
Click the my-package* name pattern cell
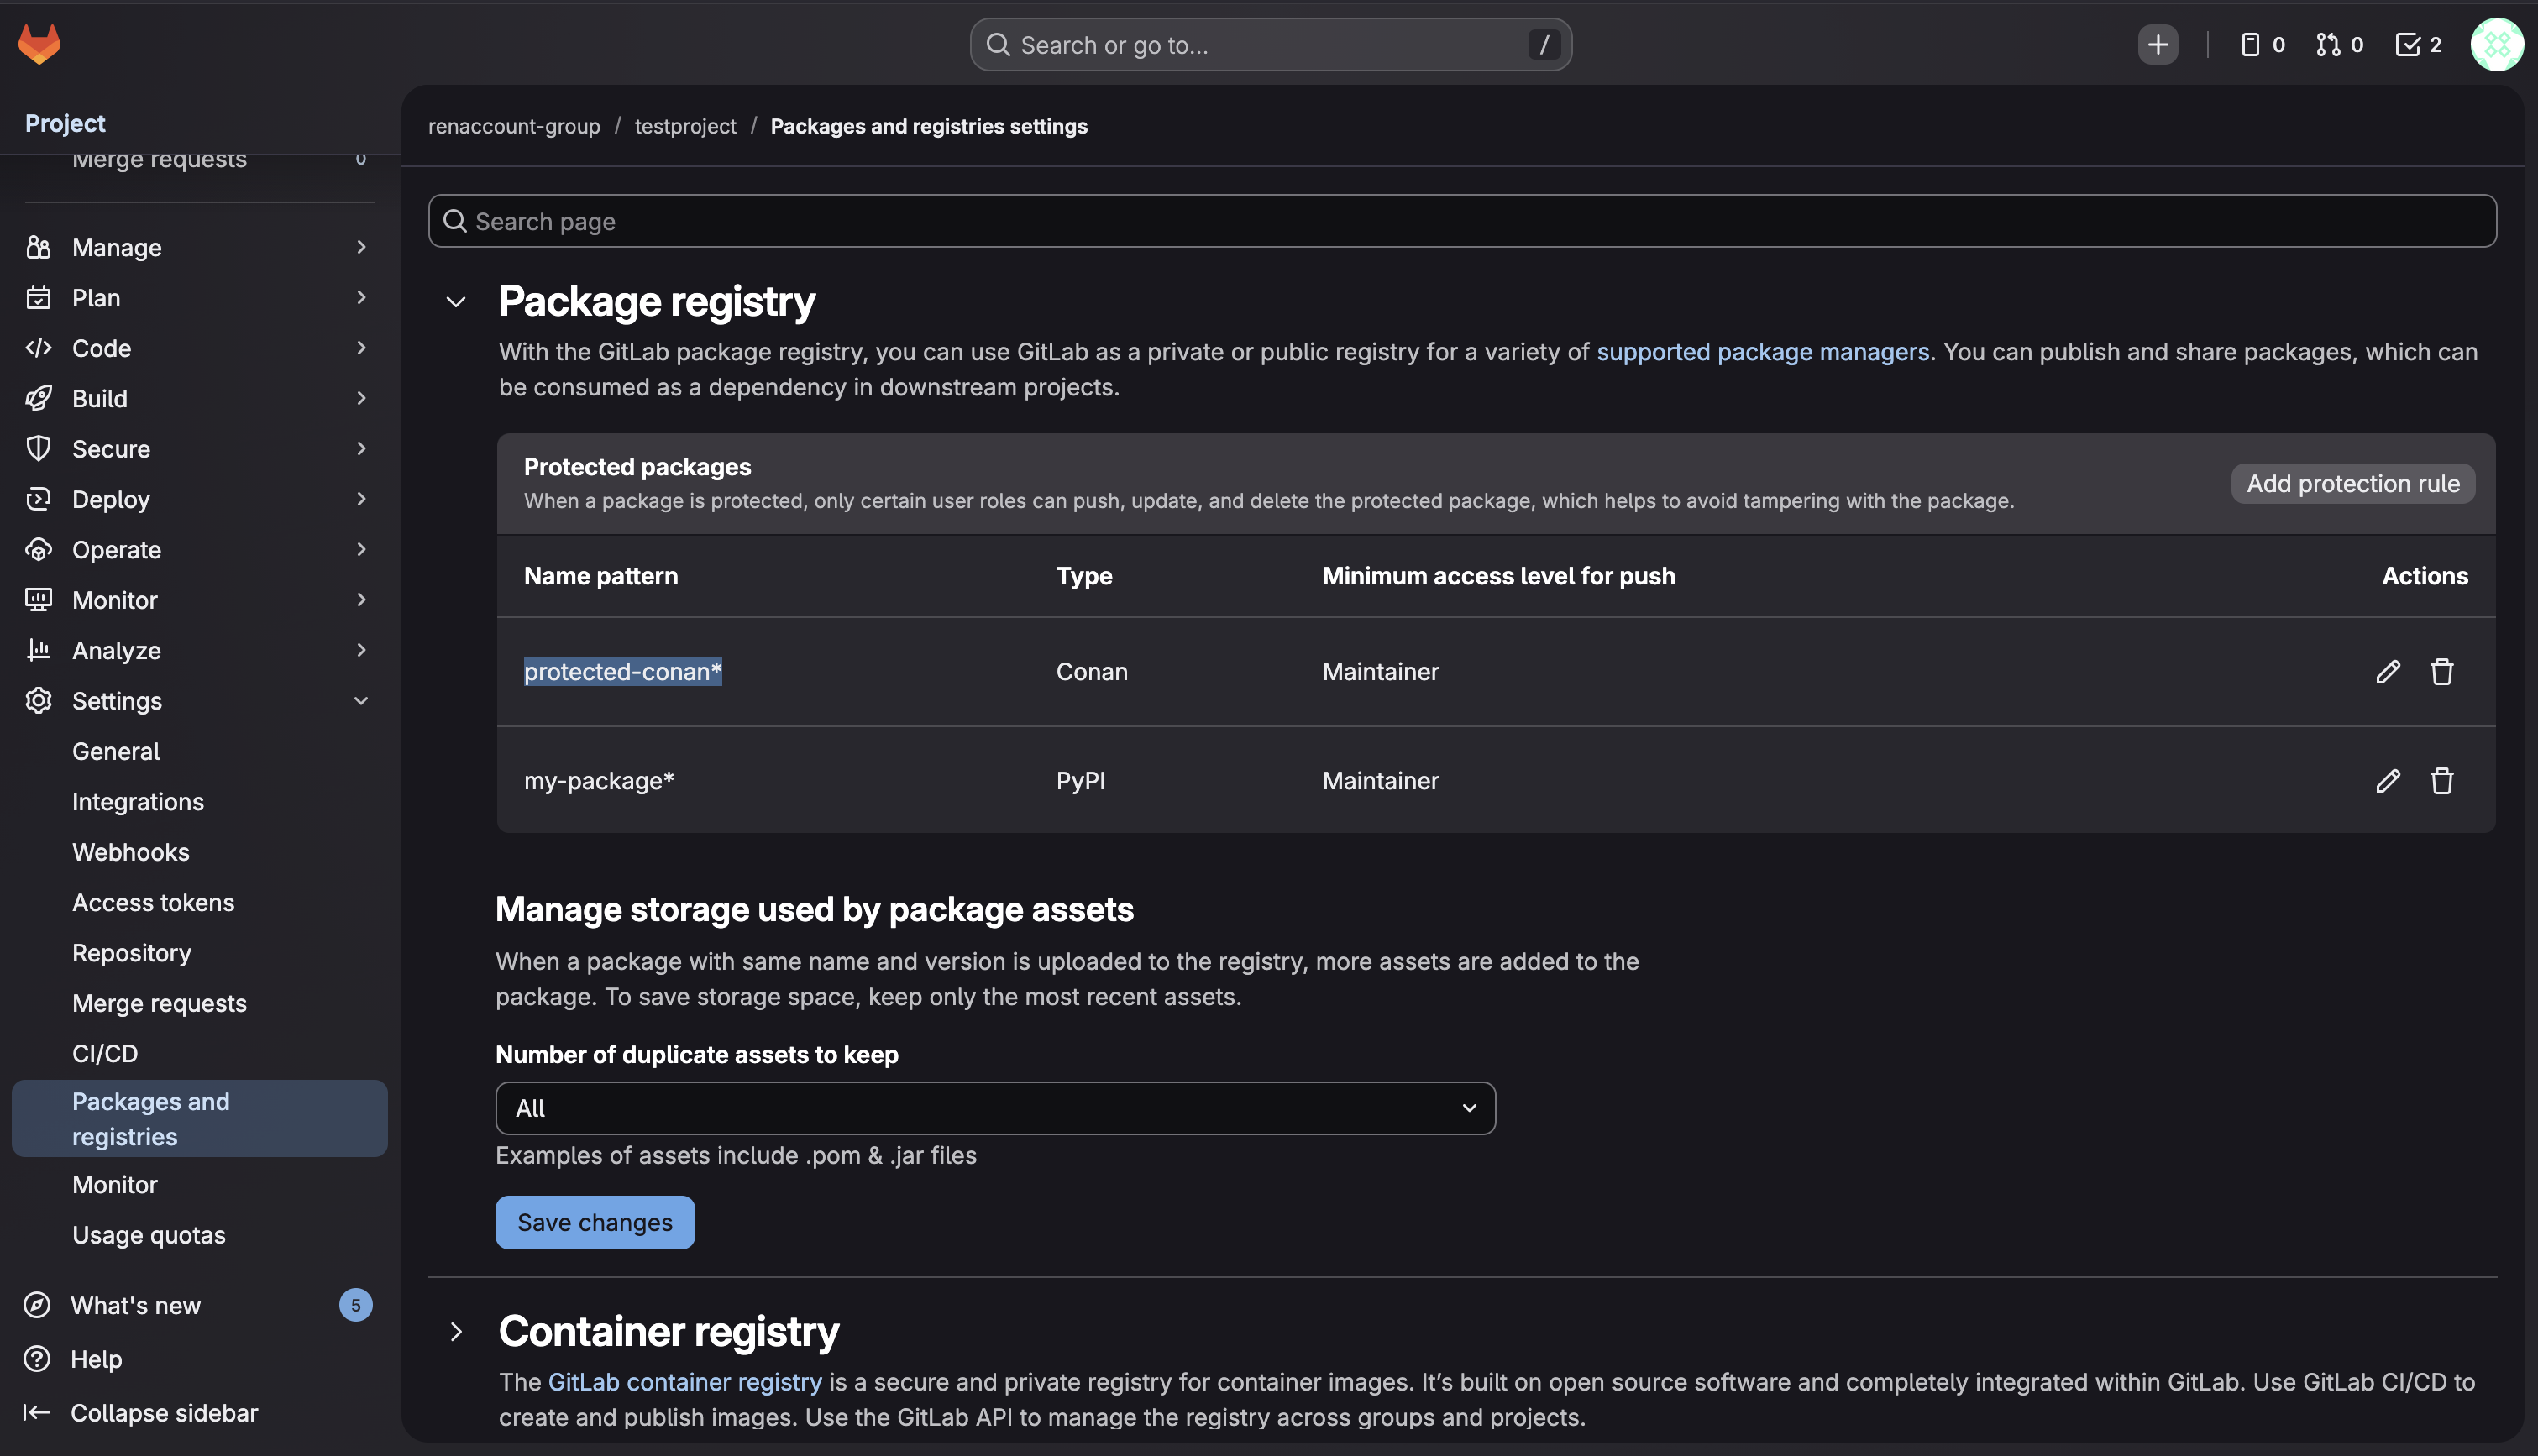coord(599,781)
